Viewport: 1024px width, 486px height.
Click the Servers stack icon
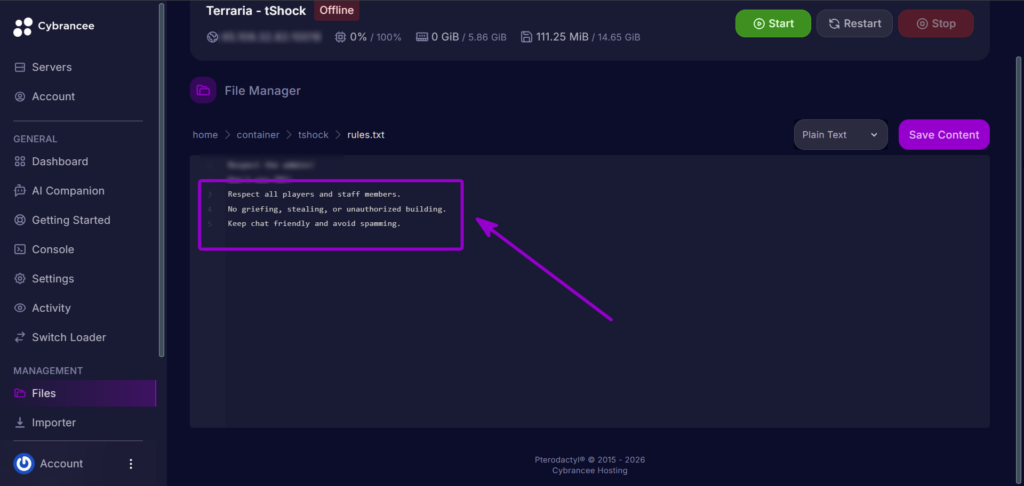(20, 67)
